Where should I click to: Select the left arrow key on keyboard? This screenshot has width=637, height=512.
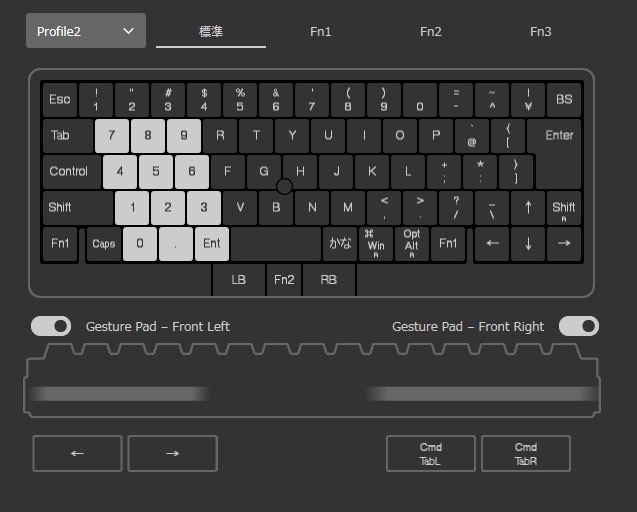click(492, 243)
